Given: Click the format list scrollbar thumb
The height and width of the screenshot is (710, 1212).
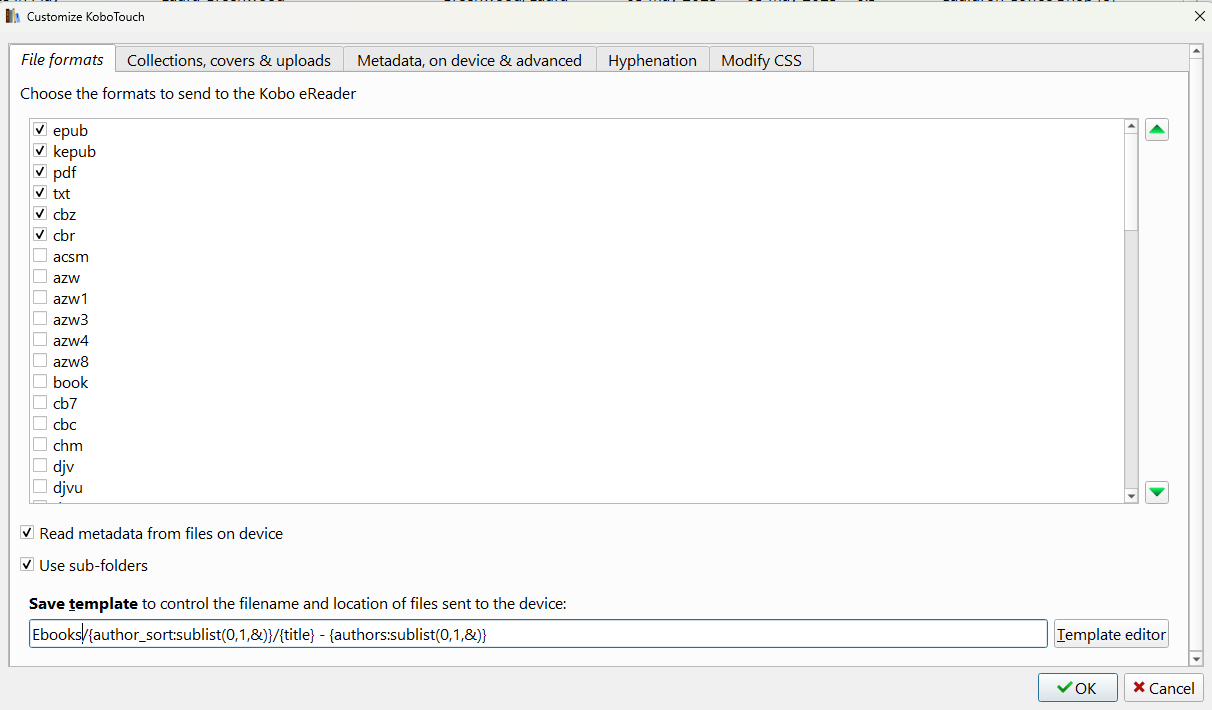Looking at the screenshot, I should point(1131,182).
